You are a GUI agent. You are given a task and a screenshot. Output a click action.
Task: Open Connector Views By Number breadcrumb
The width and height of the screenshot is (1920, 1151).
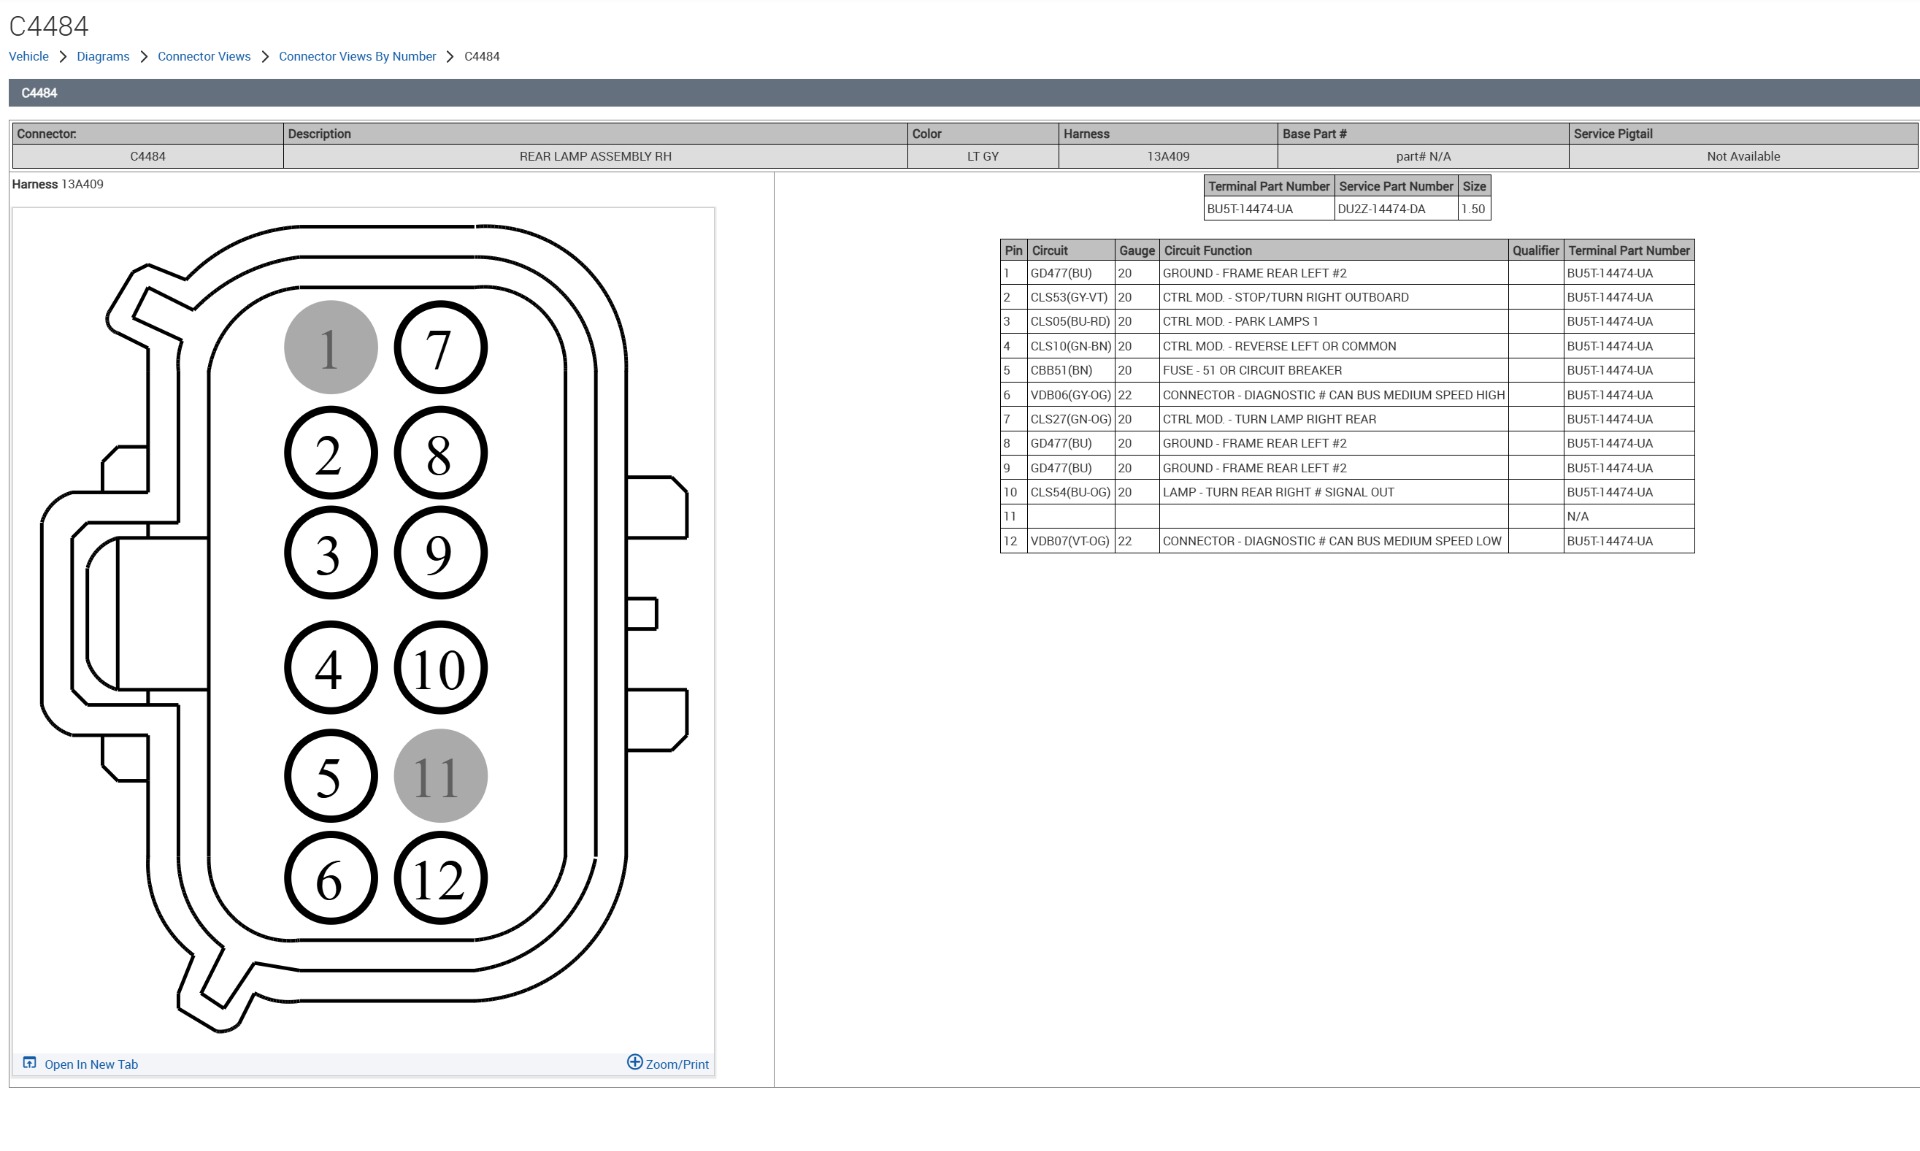(357, 56)
